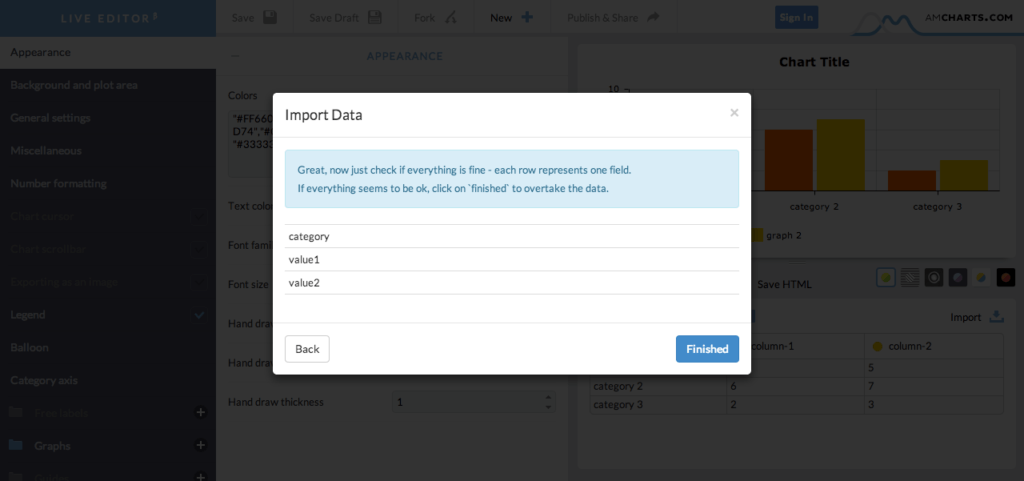Open Miscellaneous in the sidebar
Viewport: 1024px width, 481px height.
108,151
